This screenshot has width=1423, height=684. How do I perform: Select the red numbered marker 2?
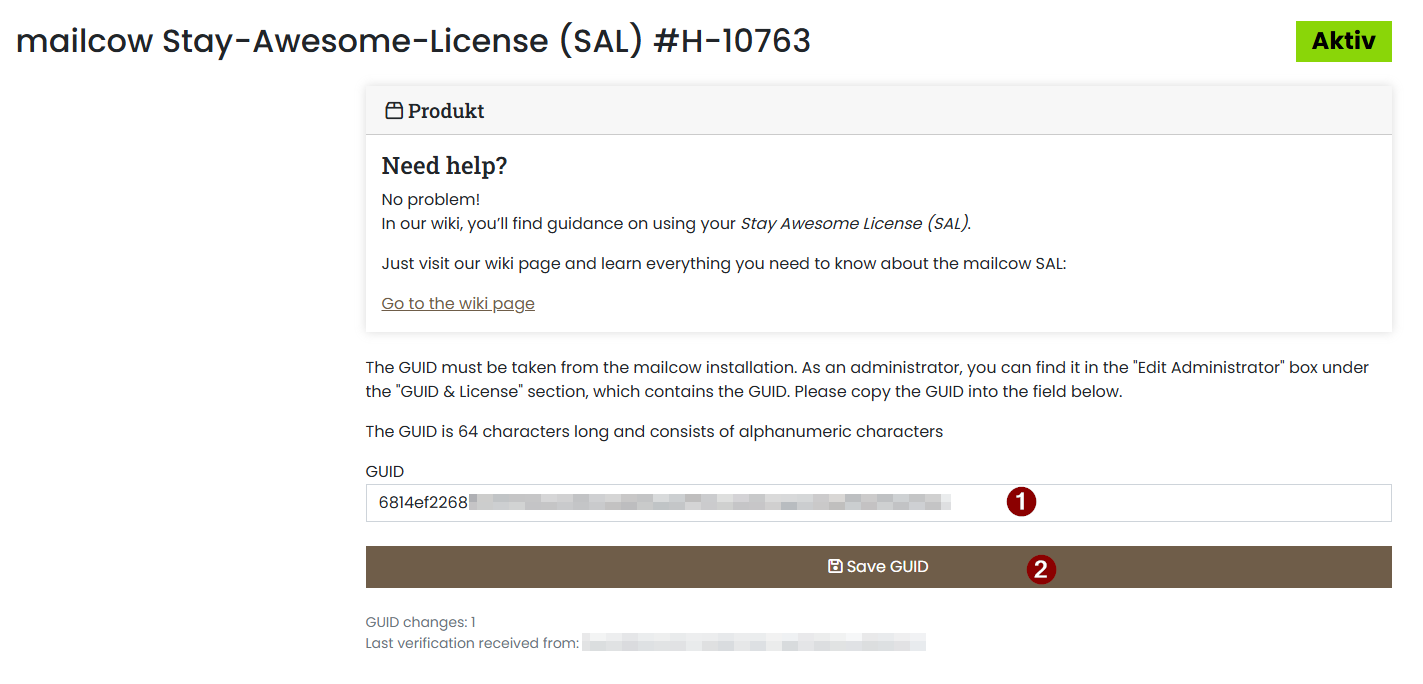point(1040,567)
